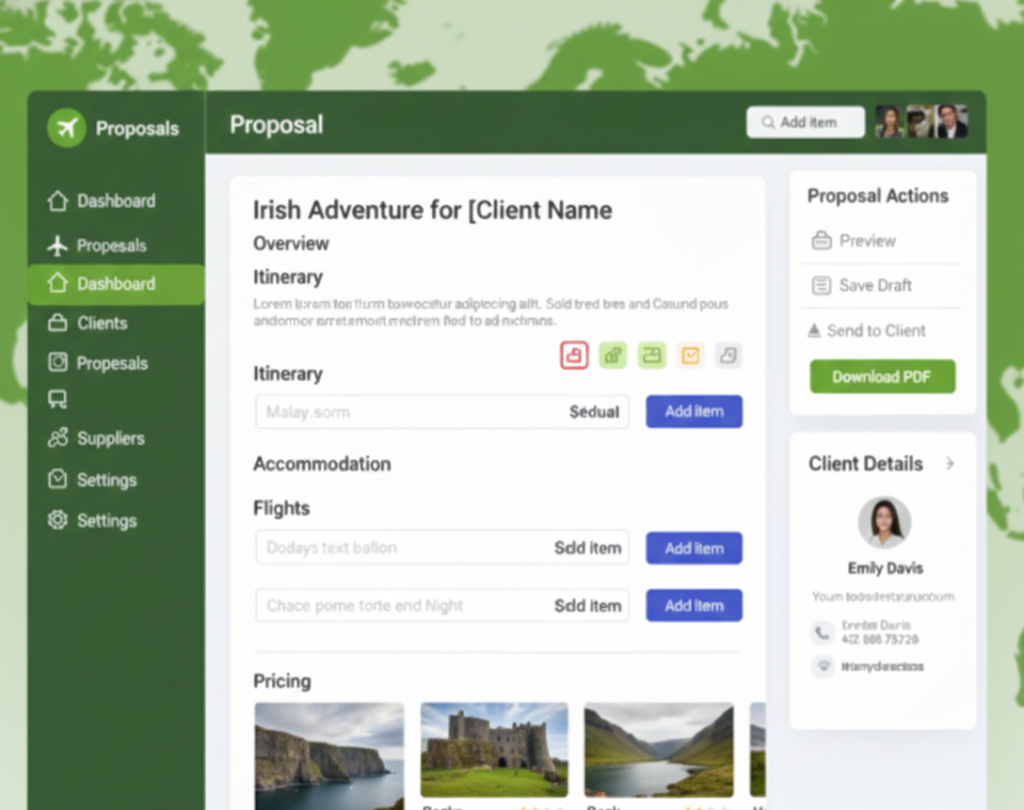Open the unlabeled bus icon in sidebar

58,400
